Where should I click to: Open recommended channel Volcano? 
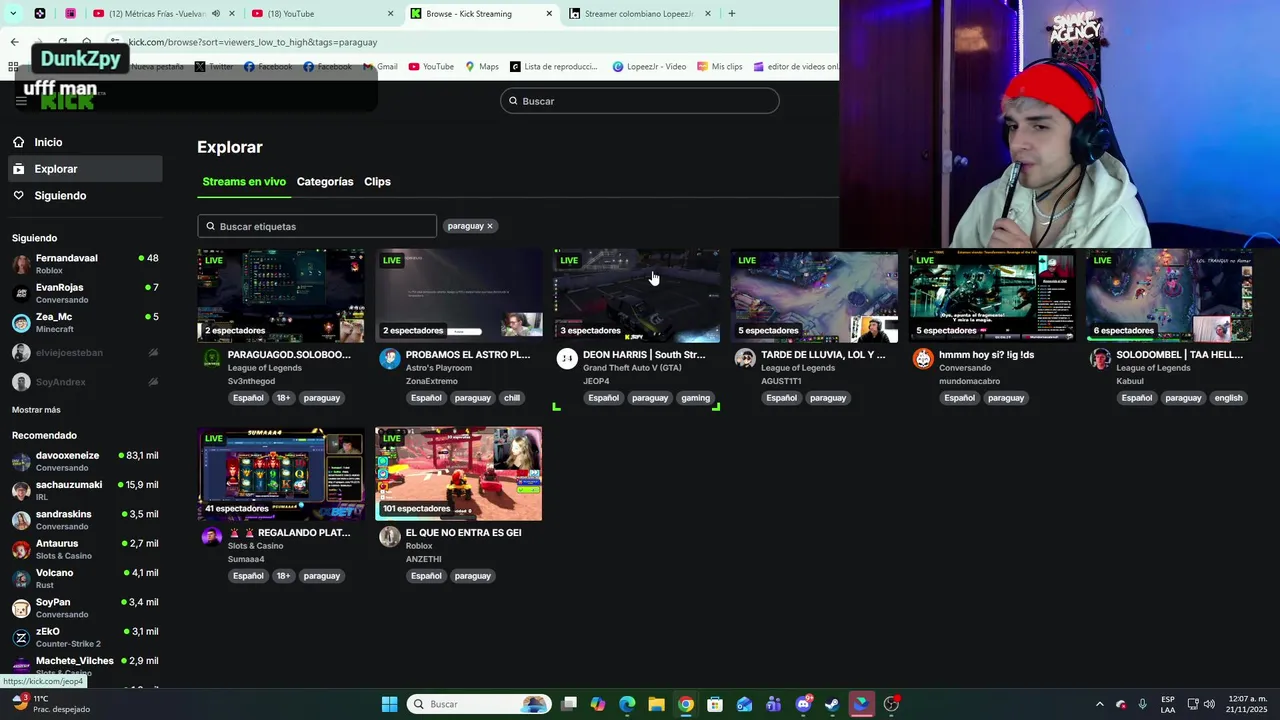click(x=85, y=578)
